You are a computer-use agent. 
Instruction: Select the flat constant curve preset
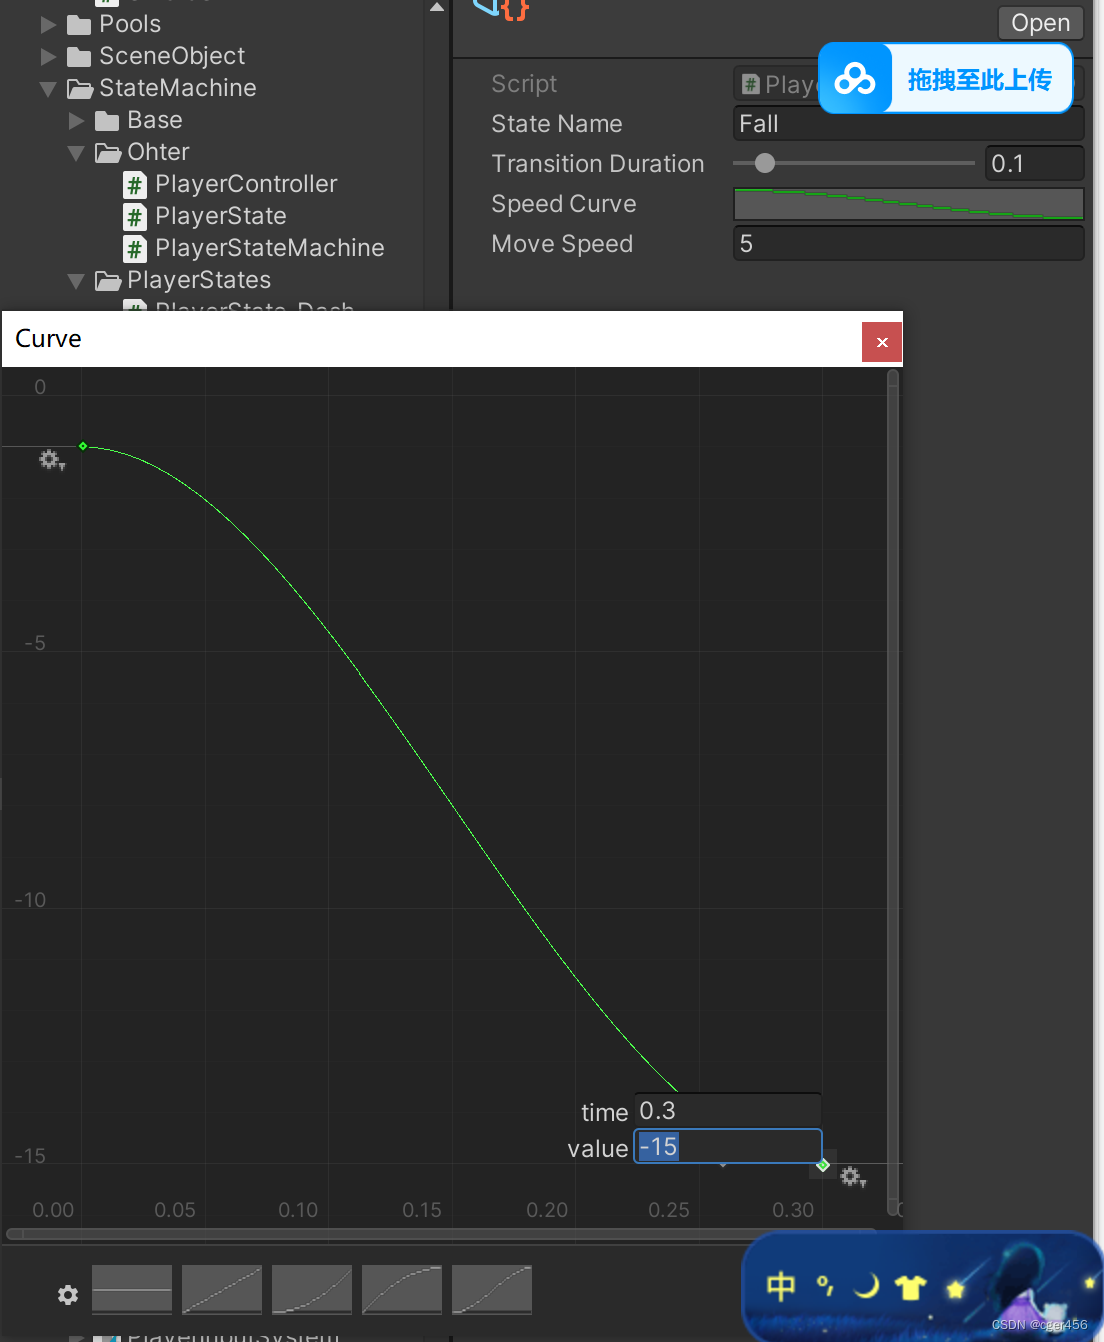(131, 1290)
